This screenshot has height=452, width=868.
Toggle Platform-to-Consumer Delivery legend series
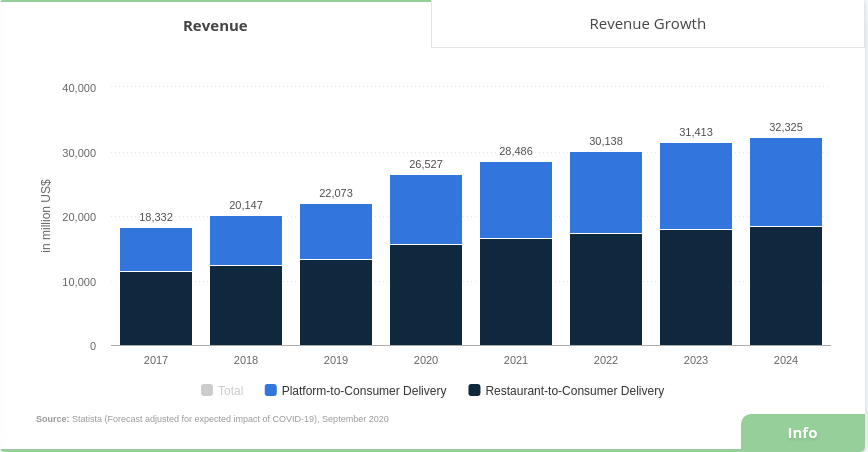click(355, 391)
